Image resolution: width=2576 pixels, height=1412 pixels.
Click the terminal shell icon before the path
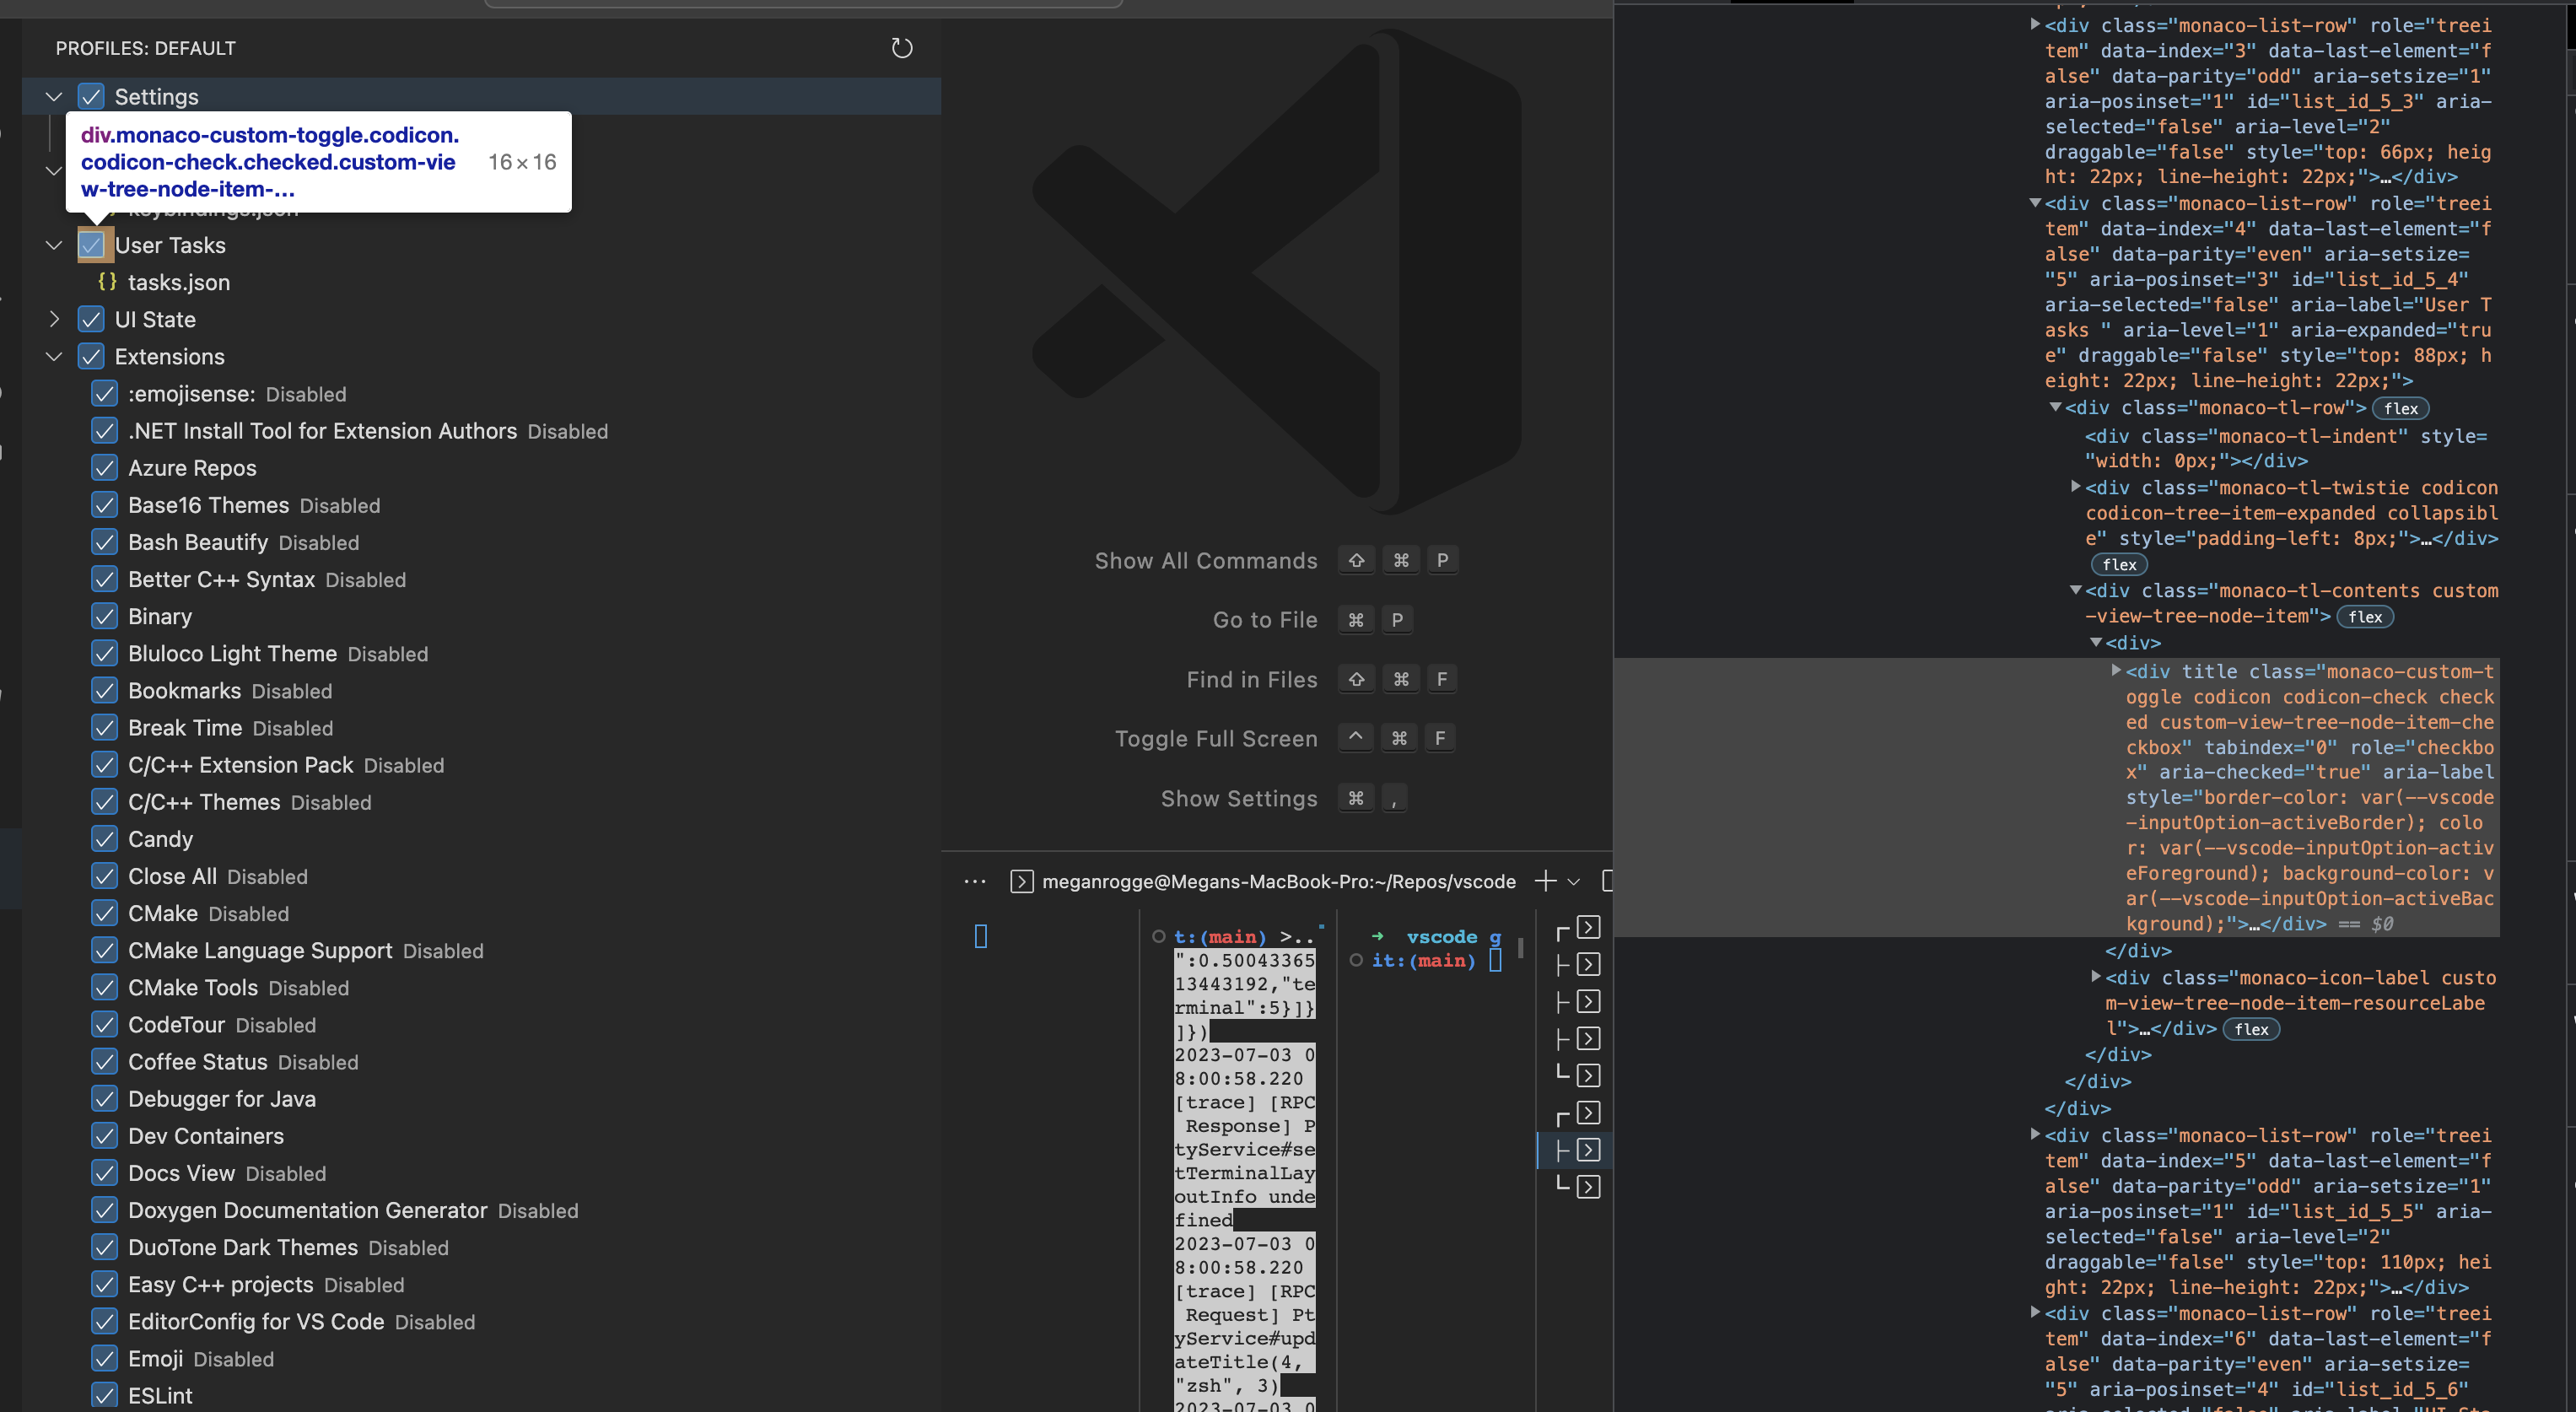(1023, 881)
